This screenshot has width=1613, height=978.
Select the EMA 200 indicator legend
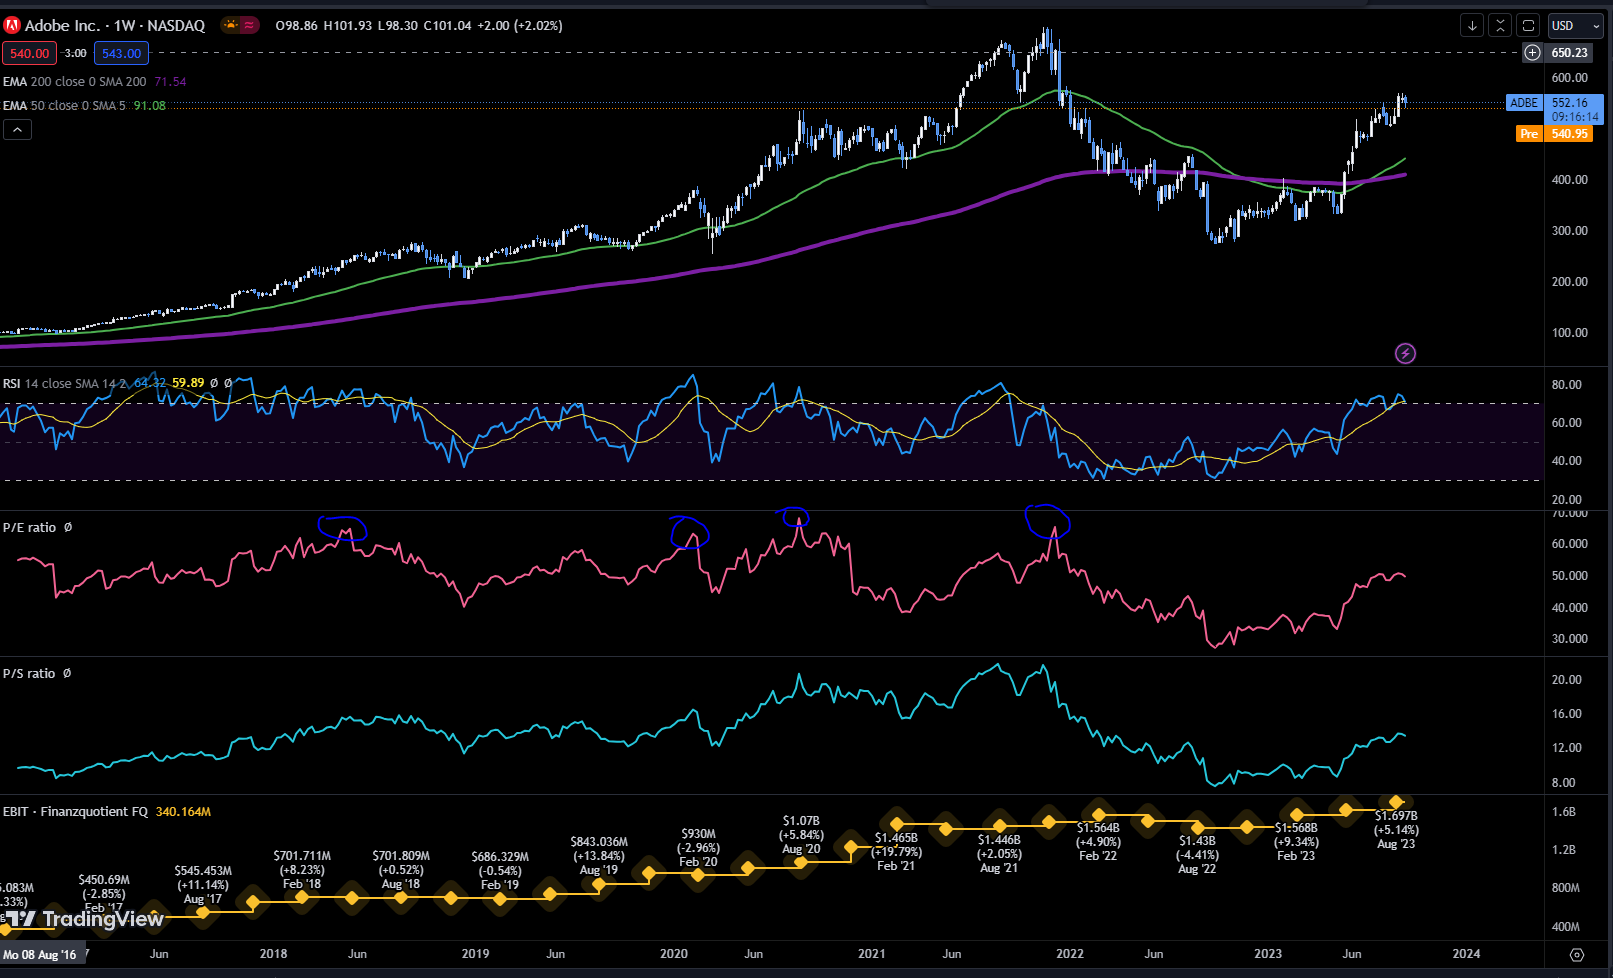pos(74,82)
